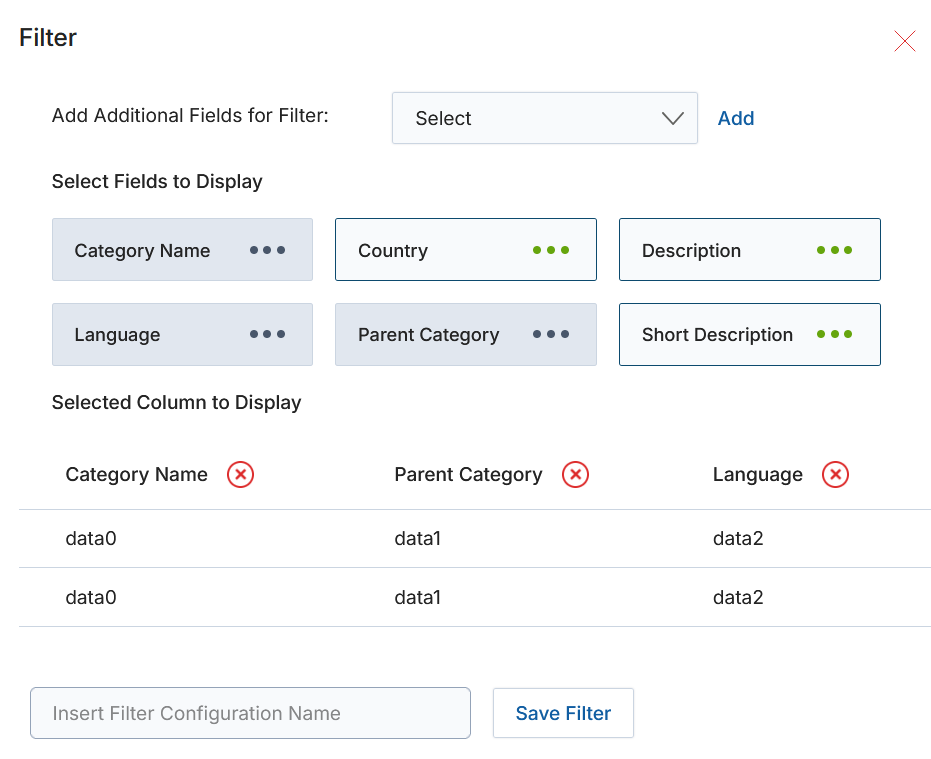Click the Category Name column header text
The image size is (931, 759).
137,475
